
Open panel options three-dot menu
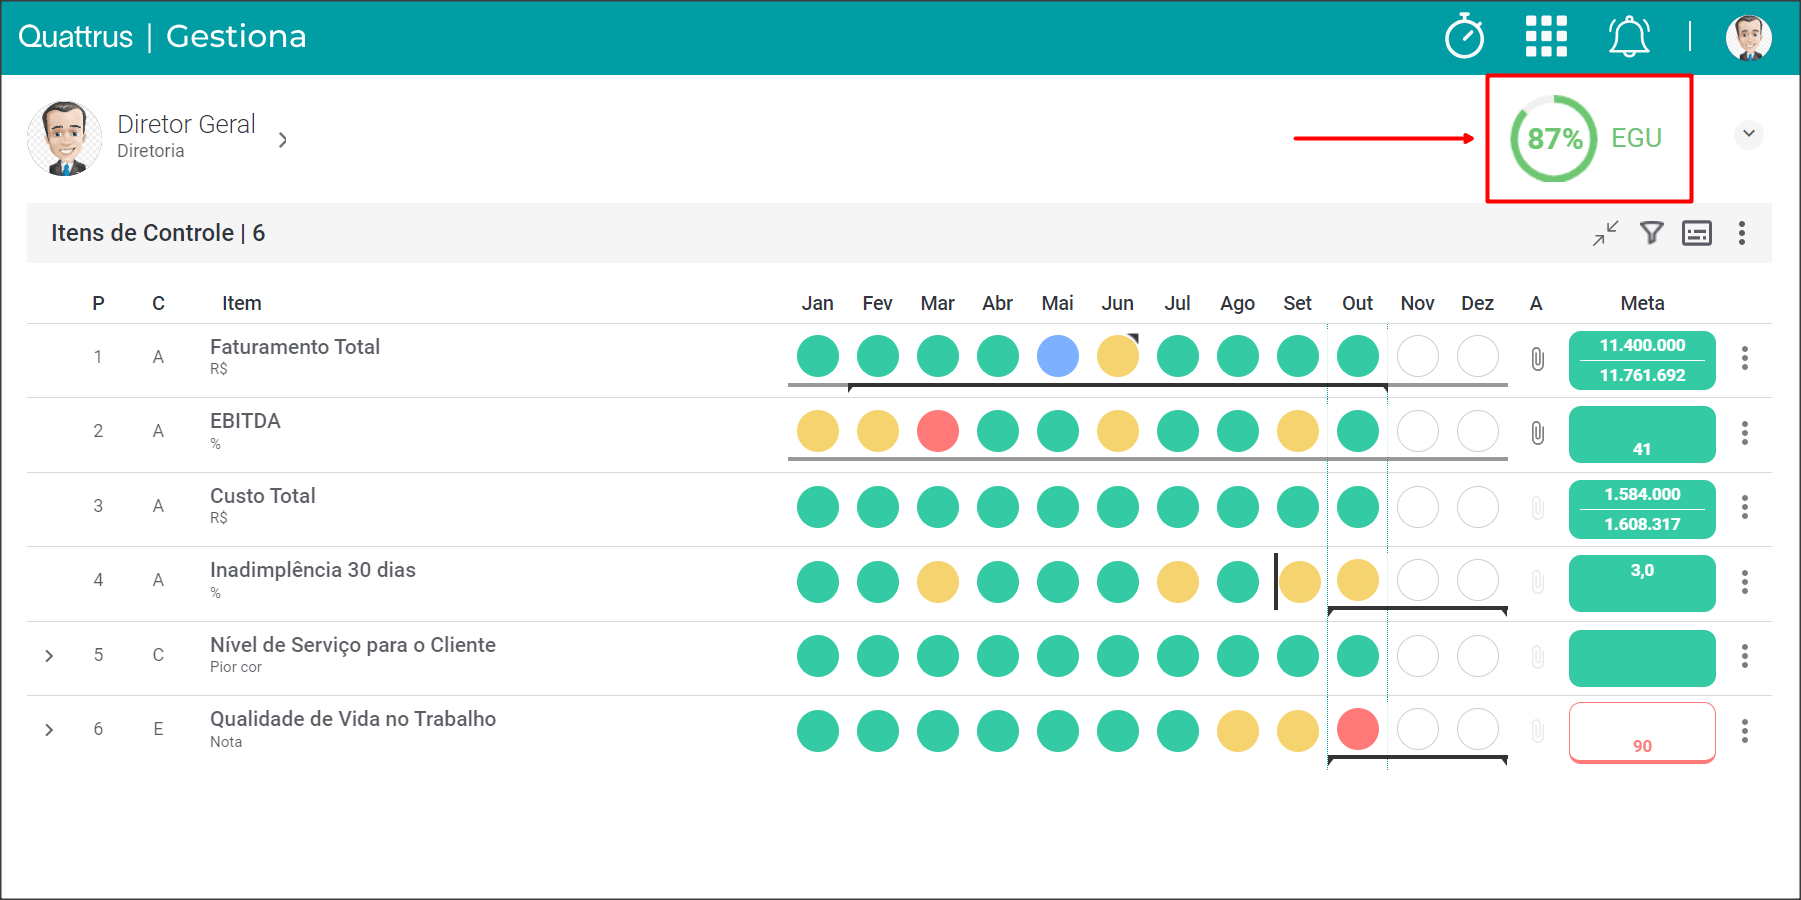1742,233
